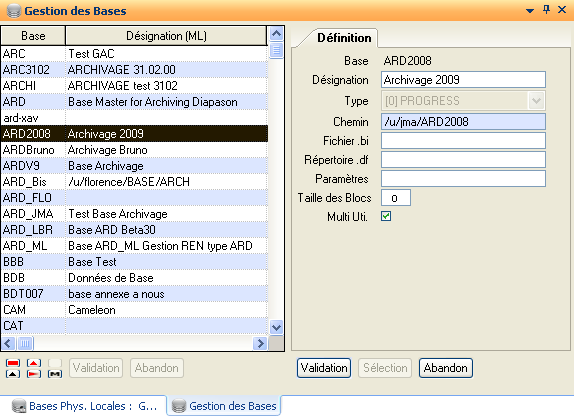
Task: Click the active Validation button
Action: (324, 368)
